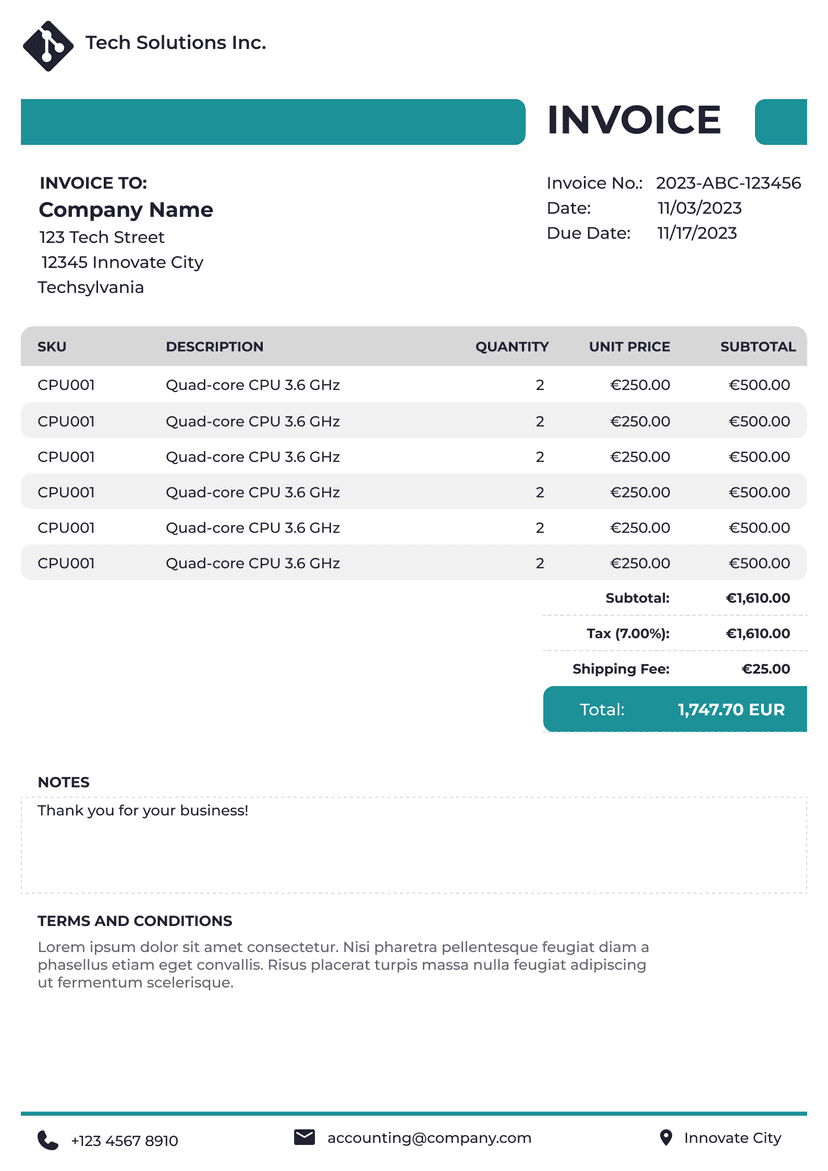
Task: Click the Total amount 1,747.70 EUR box
Action: [675, 710]
